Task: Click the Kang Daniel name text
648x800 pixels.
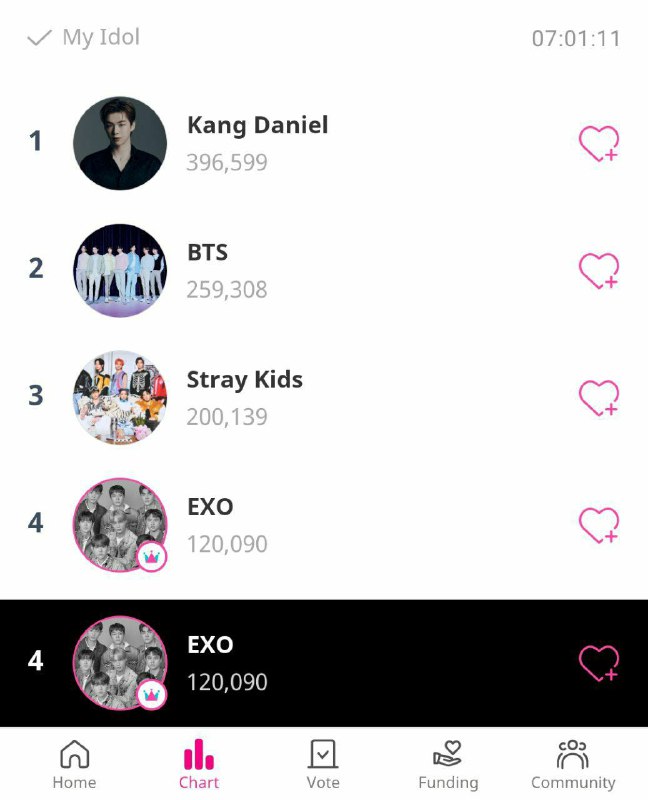Action: (258, 126)
